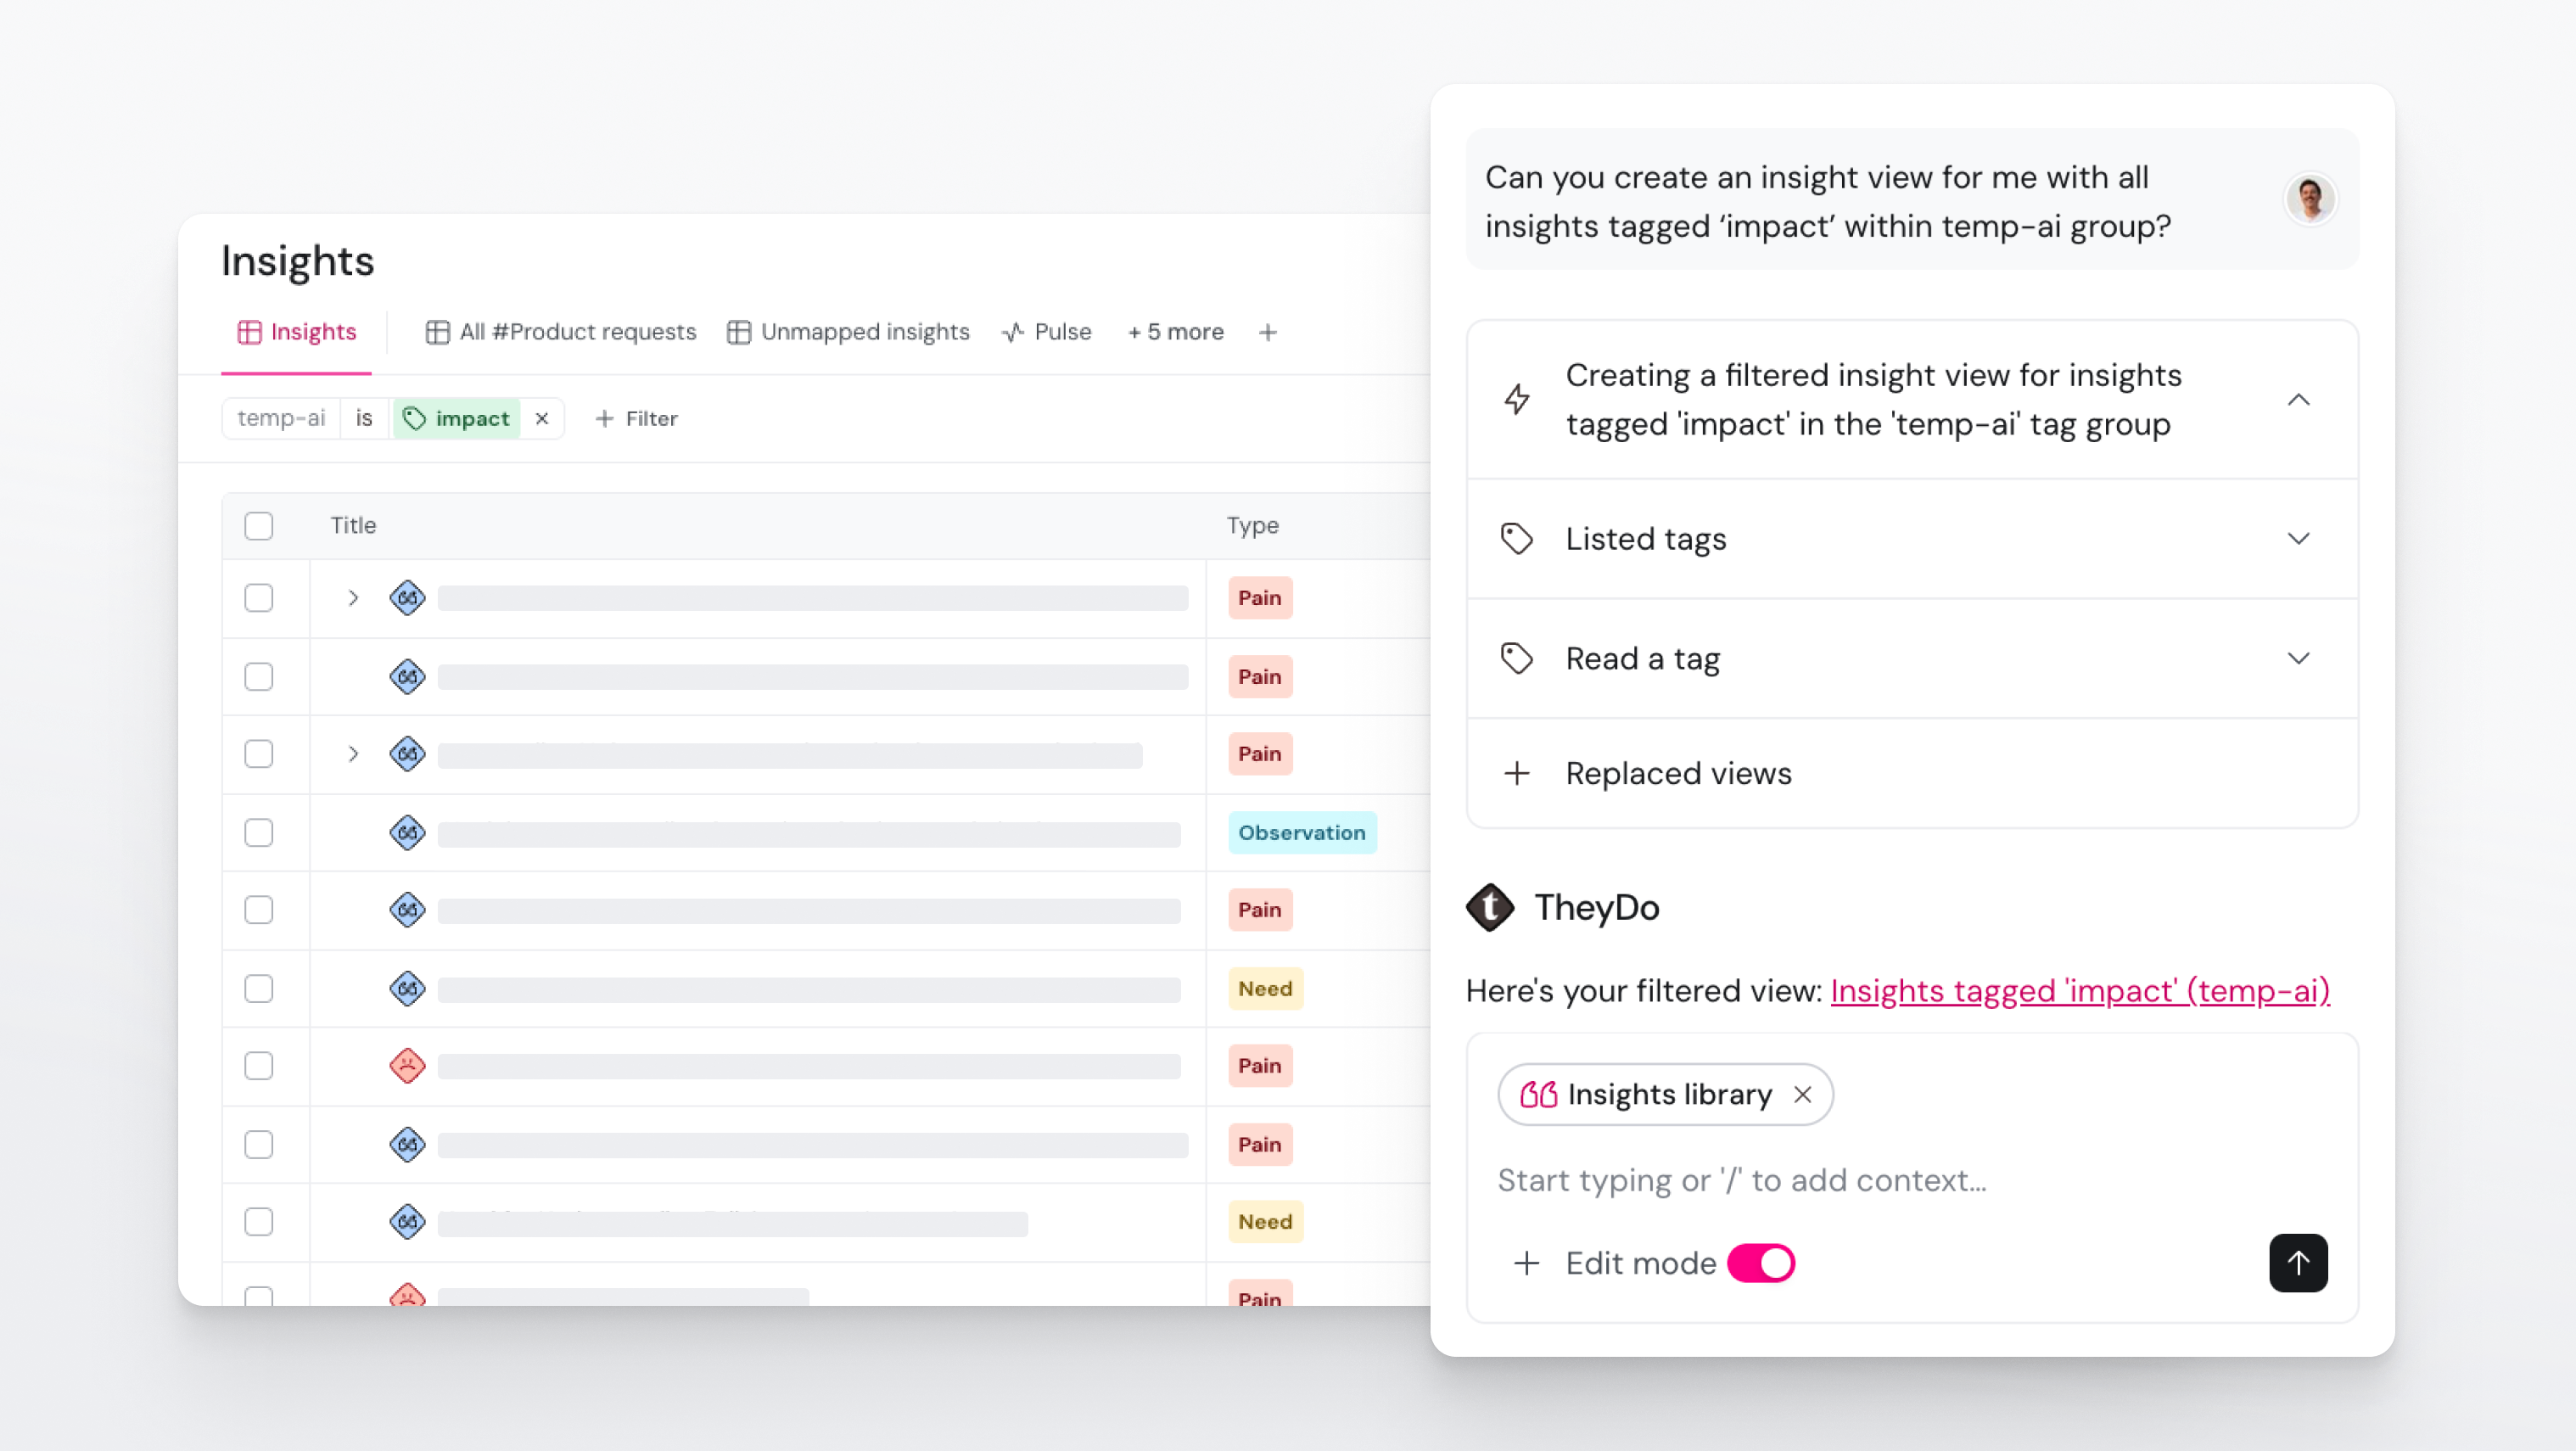This screenshot has height=1451, width=2576.
Task: Open the temp-ai filter field selector
Action: pos(281,419)
